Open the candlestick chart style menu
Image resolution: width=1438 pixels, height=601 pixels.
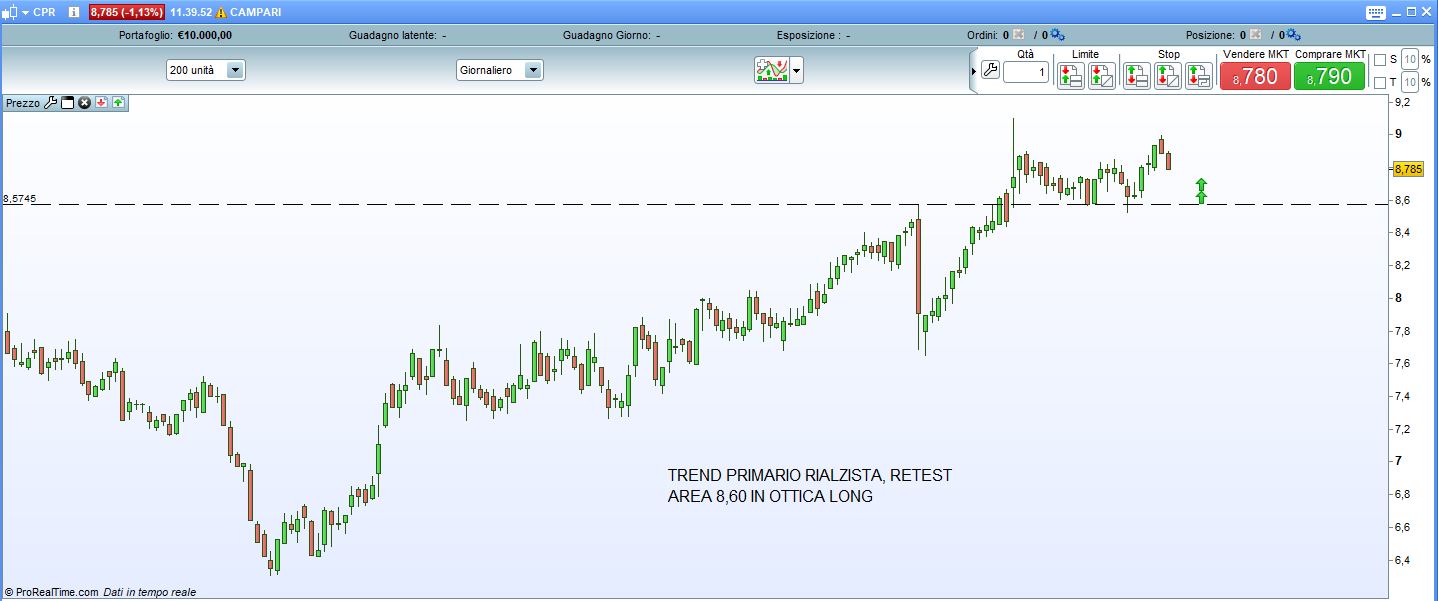pyautogui.click(x=13, y=12)
